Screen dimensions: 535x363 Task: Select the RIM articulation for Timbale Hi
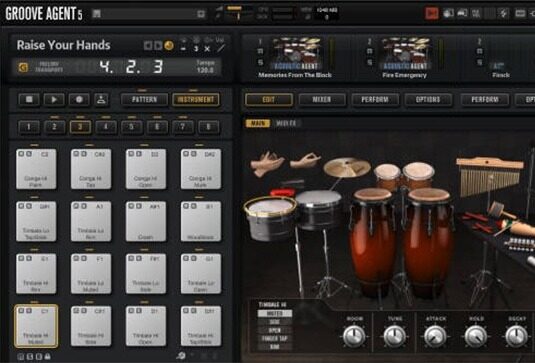(x=275, y=347)
